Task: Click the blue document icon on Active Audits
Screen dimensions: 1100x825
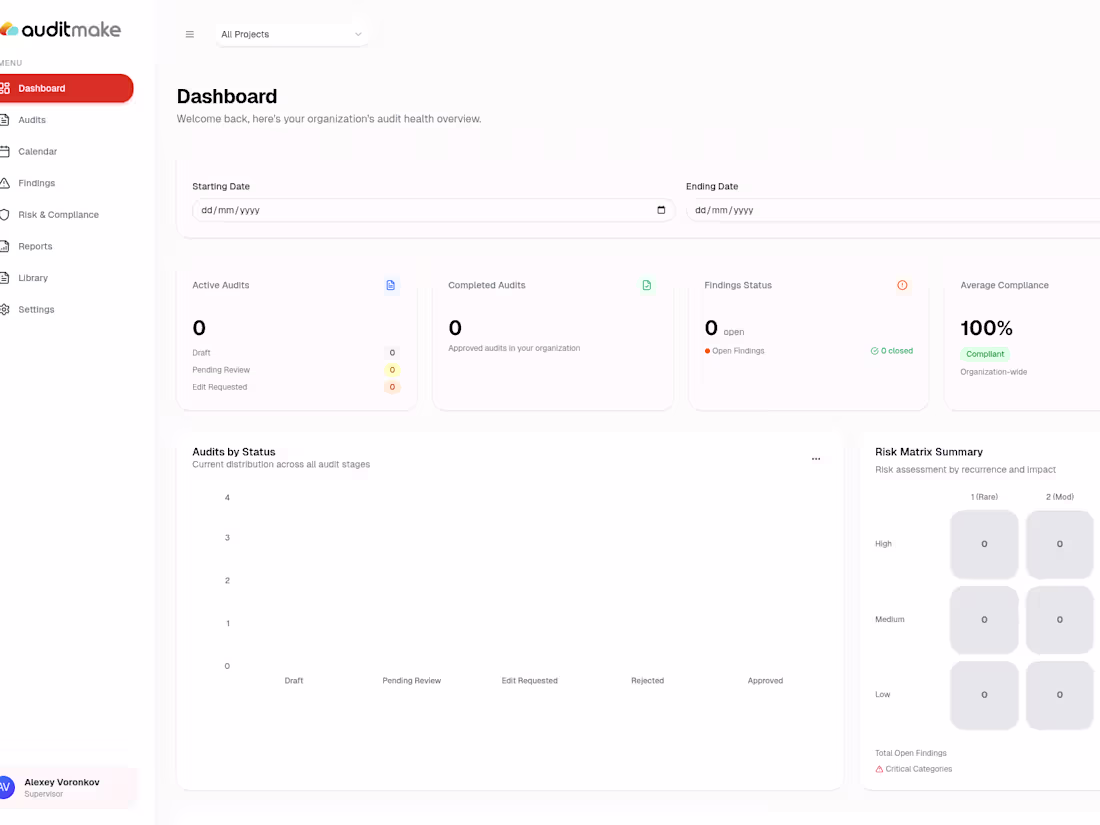Action: 390,285
